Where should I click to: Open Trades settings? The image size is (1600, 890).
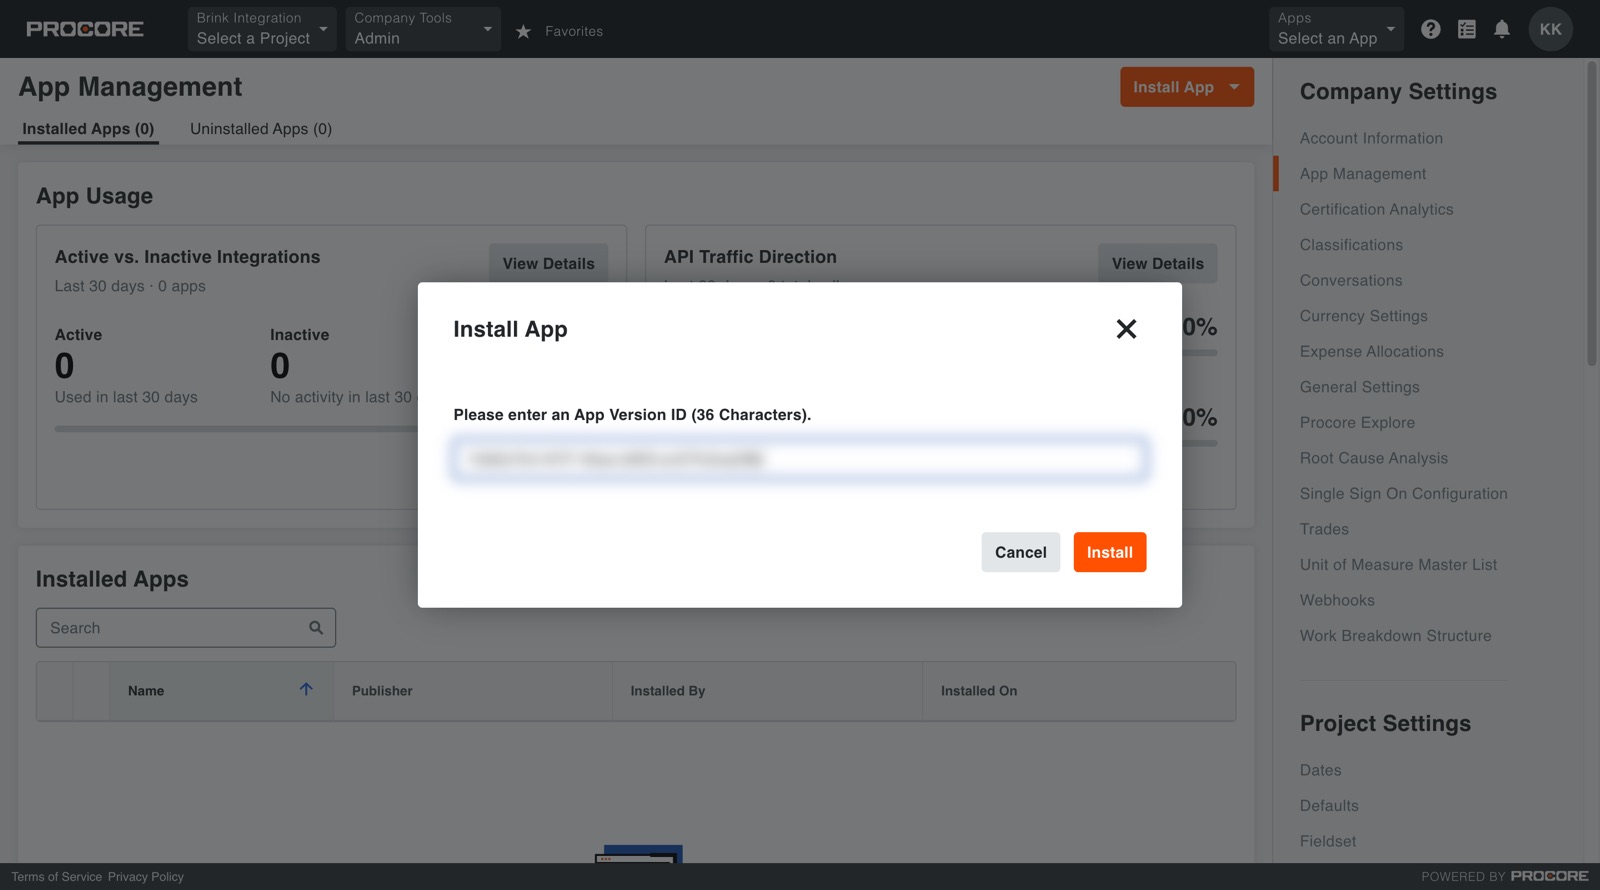[1324, 529]
